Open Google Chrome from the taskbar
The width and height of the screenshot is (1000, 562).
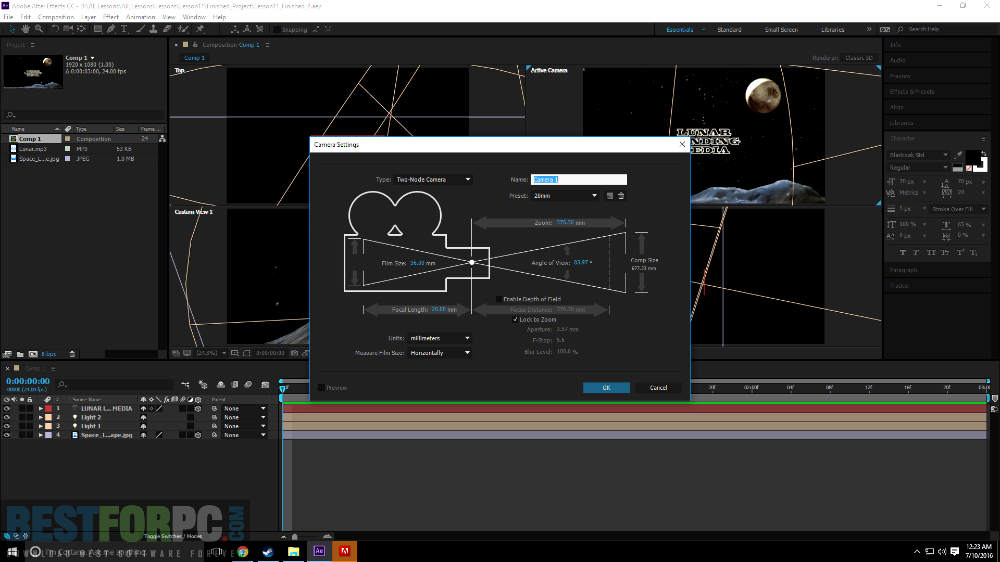click(242, 551)
